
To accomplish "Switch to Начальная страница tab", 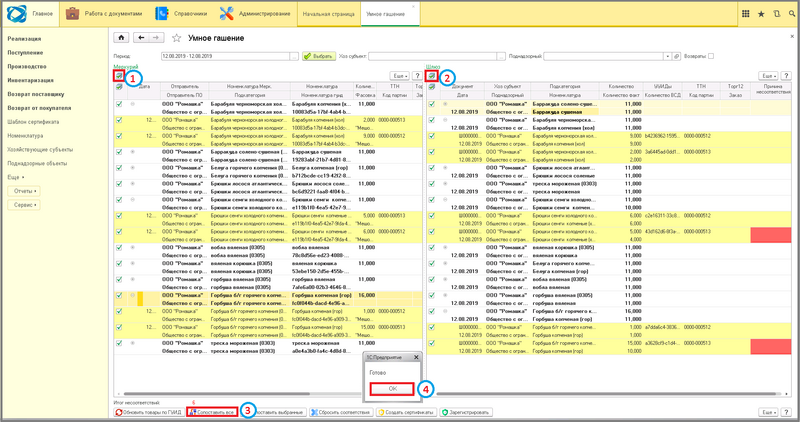I will coord(329,14).
